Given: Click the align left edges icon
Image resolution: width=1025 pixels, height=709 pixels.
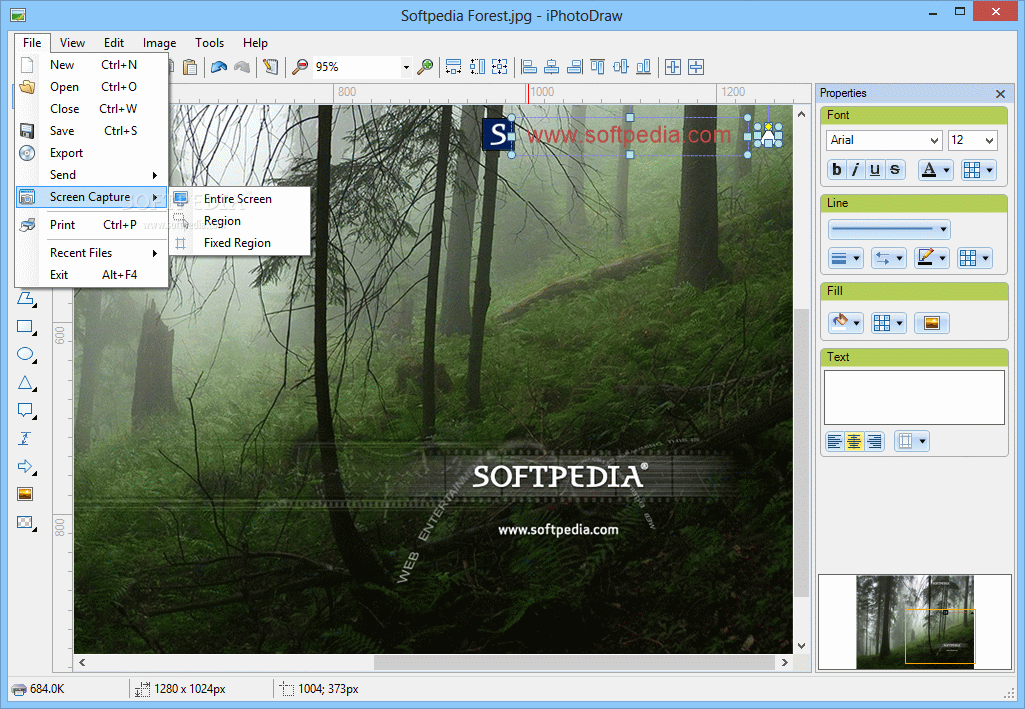Looking at the screenshot, I should pos(529,67).
